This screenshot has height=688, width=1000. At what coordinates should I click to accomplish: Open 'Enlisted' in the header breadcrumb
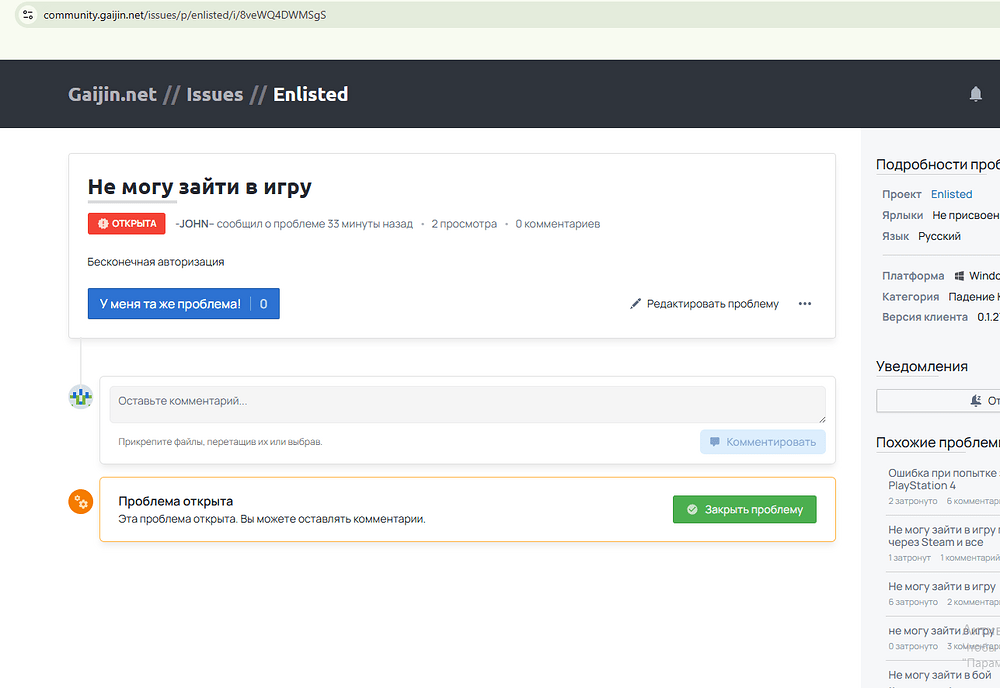click(x=310, y=94)
